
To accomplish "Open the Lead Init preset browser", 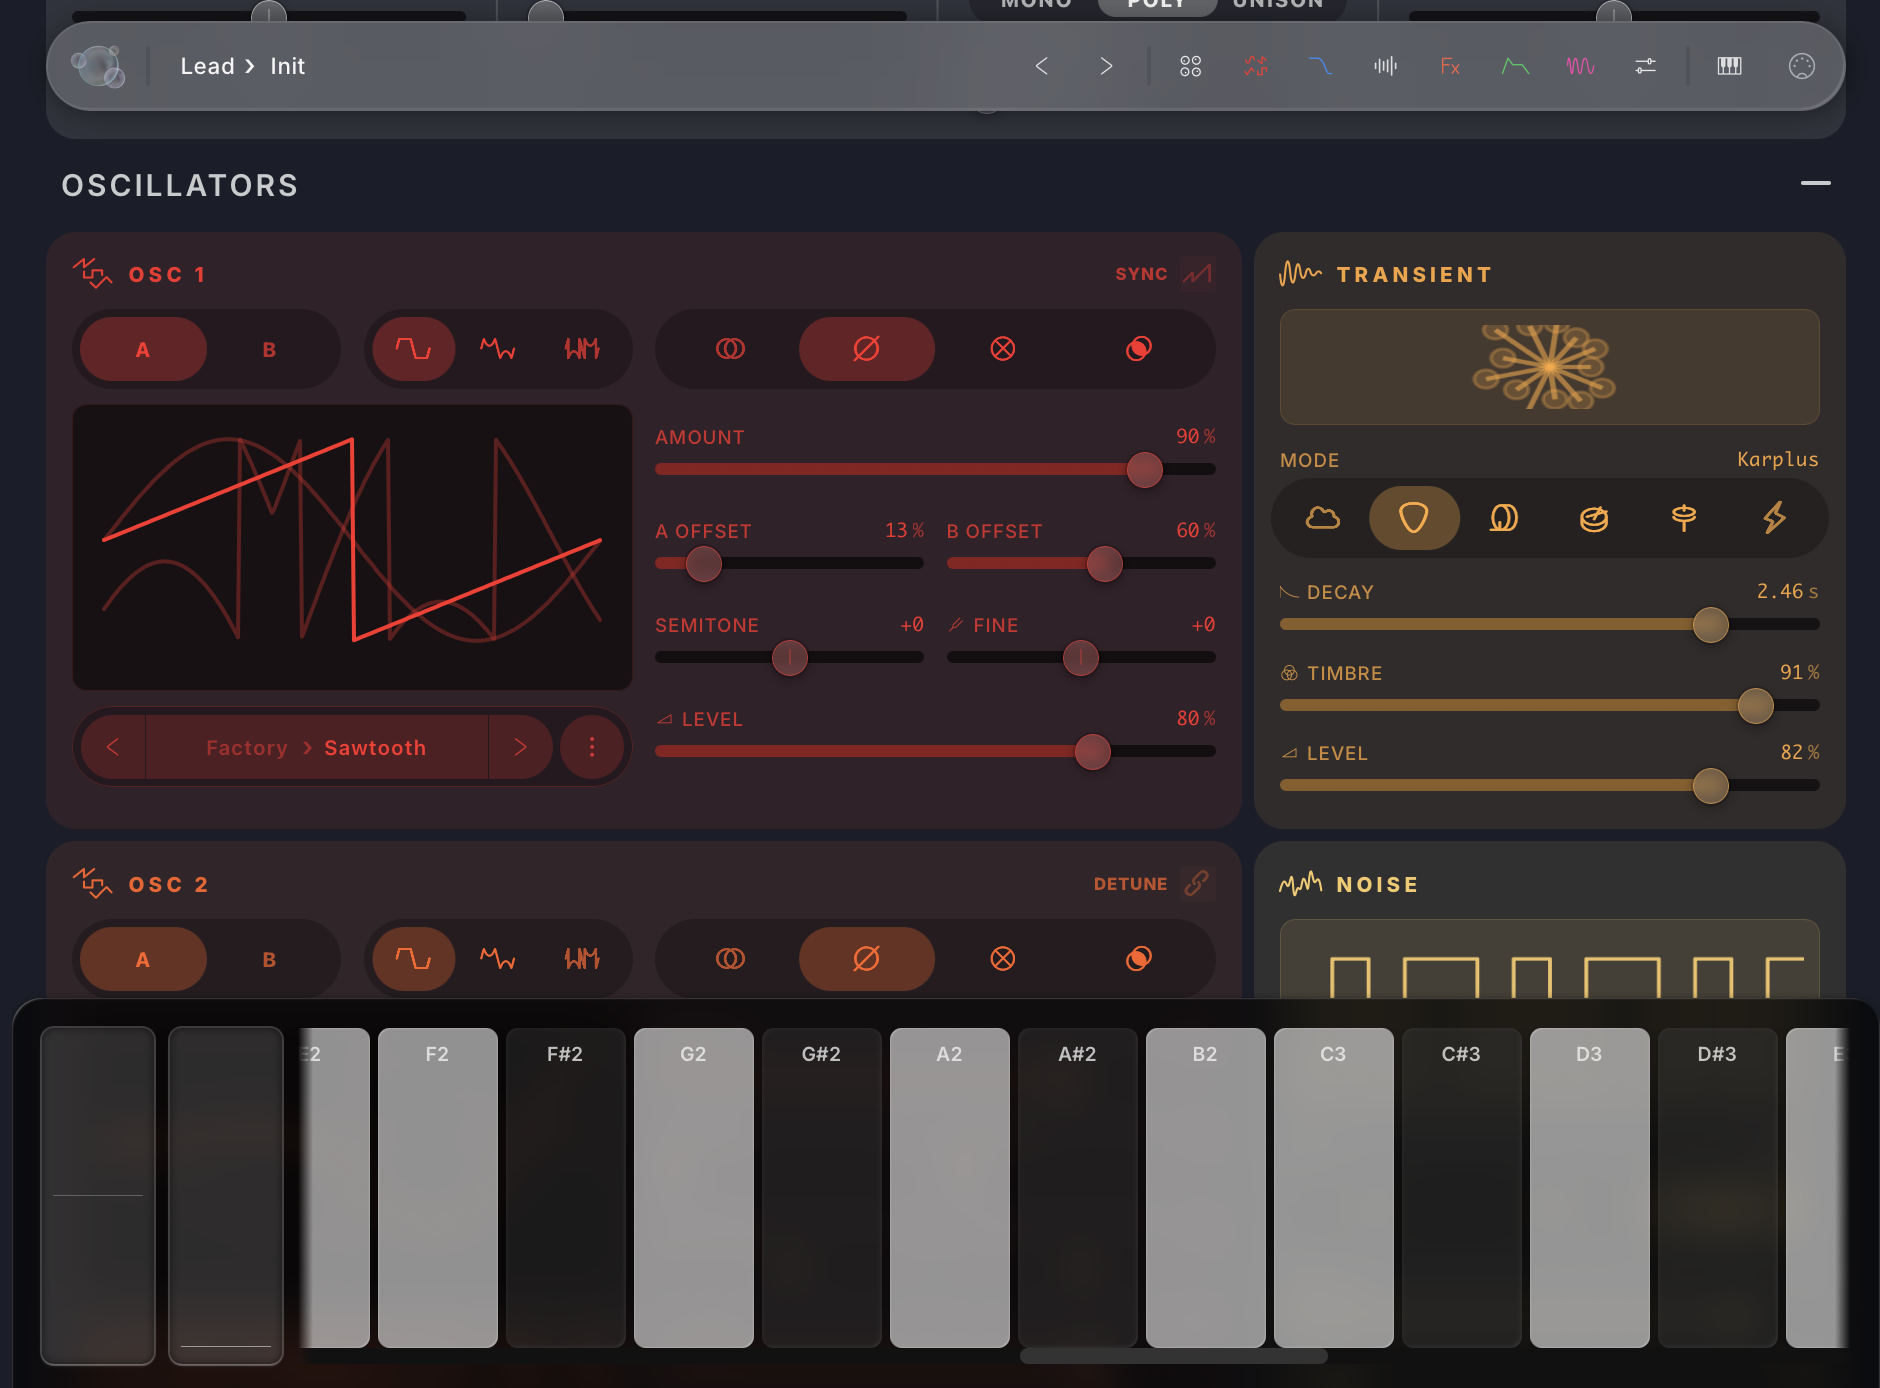I will click(243, 66).
